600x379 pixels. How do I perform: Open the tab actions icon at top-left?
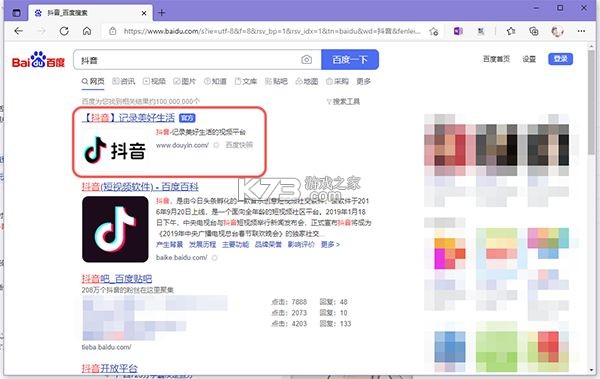[x=16, y=13]
